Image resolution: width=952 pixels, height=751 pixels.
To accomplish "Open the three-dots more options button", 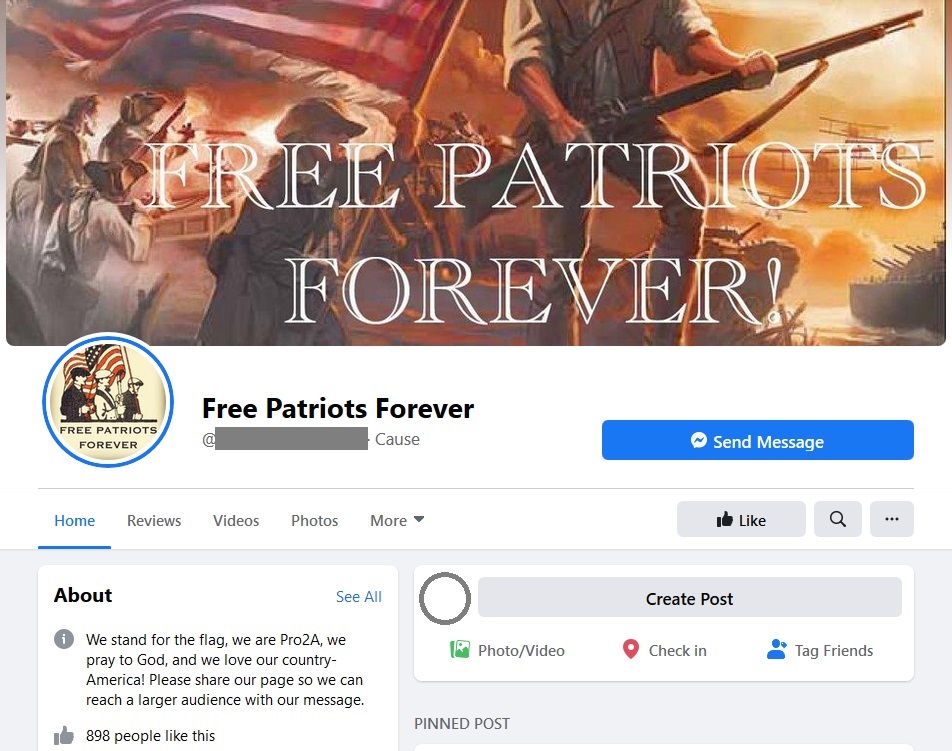I will (x=891, y=519).
